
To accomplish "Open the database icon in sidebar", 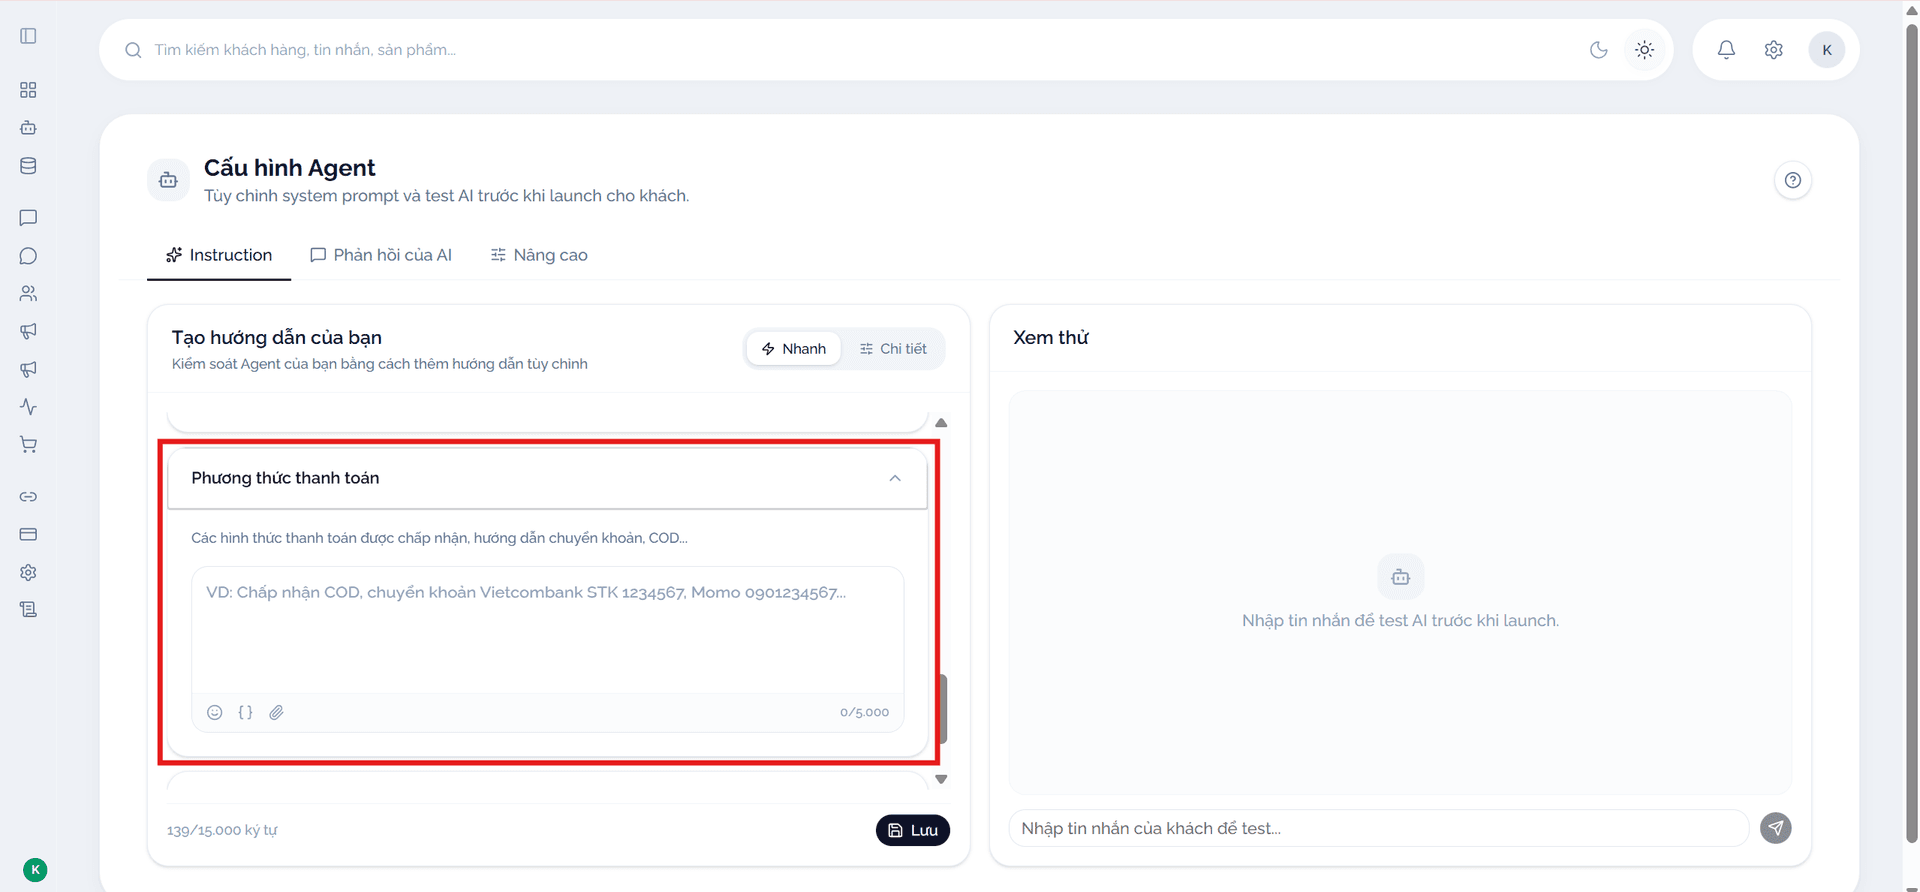I will pos(28,166).
